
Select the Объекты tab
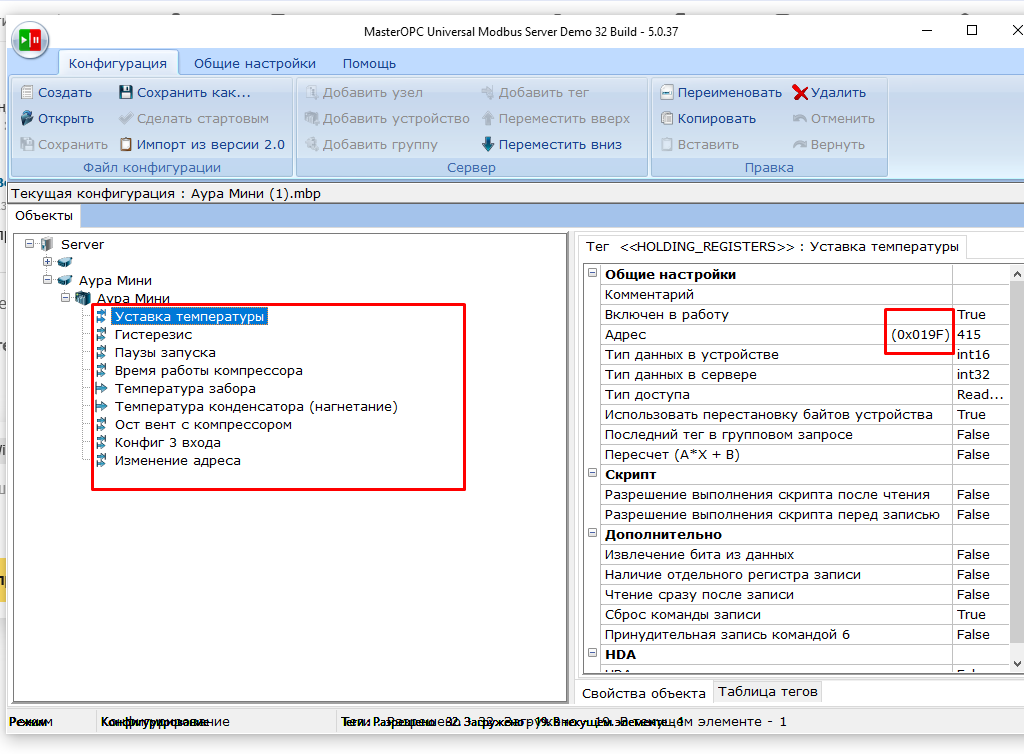(x=44, y=215)
